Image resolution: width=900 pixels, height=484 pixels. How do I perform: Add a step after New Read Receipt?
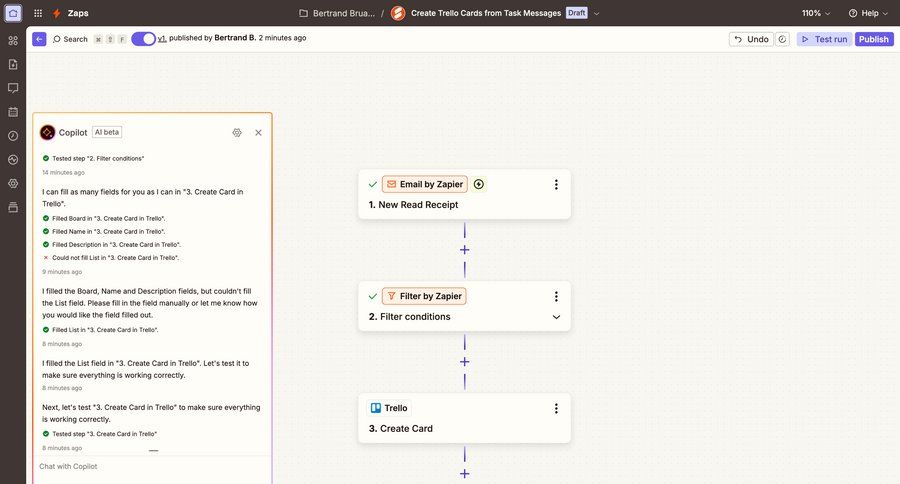pos(464,250)
